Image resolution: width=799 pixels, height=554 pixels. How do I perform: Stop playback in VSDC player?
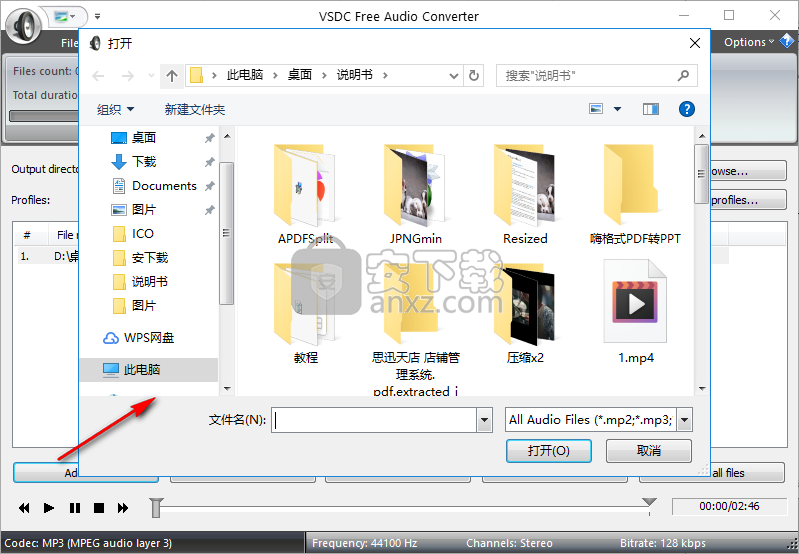tap(99, 508)
